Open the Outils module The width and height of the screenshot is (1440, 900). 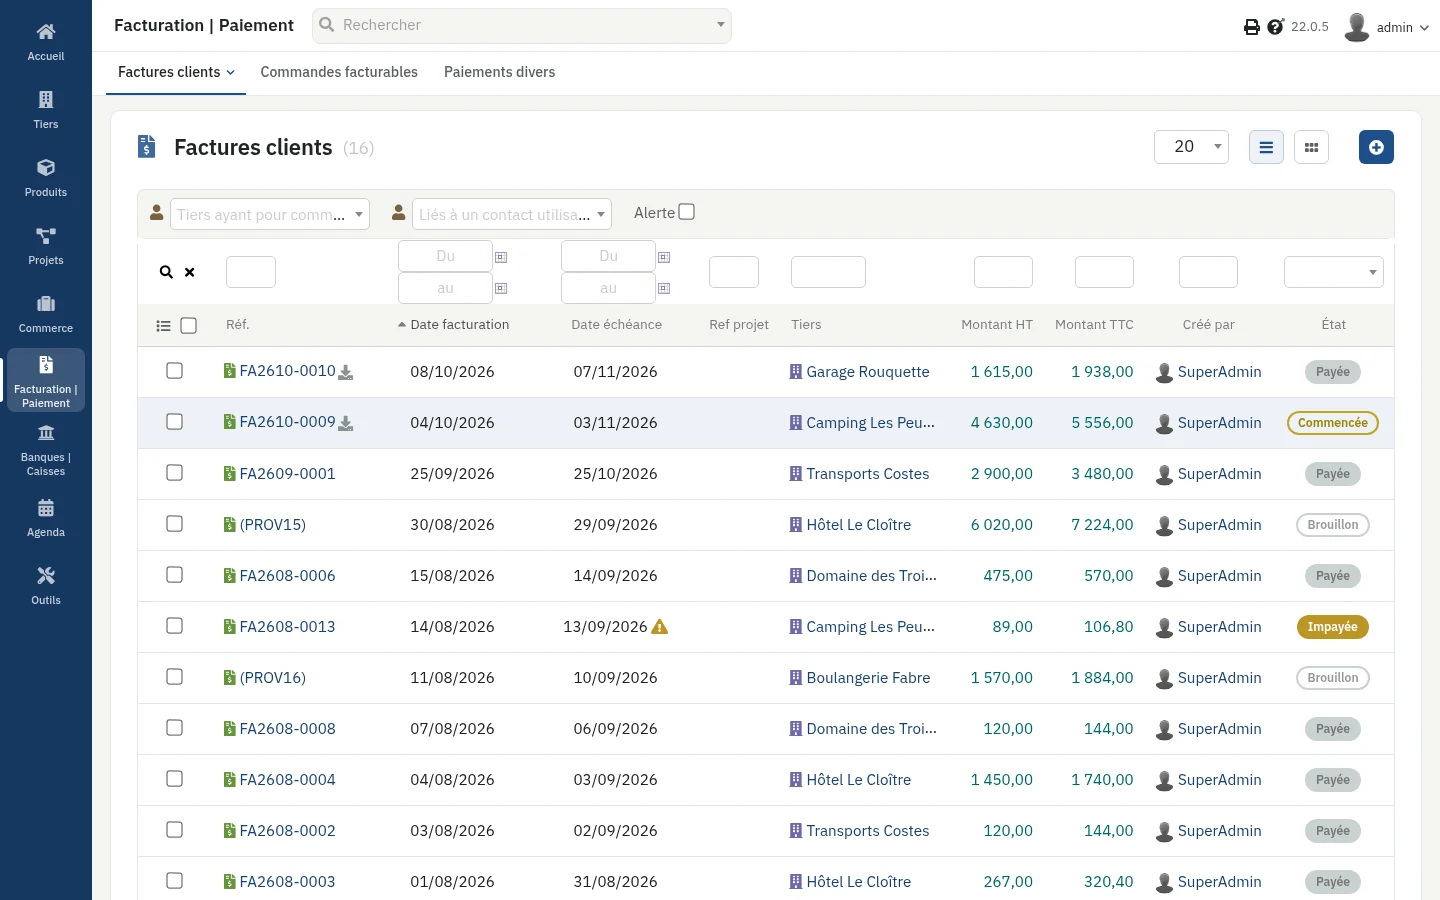coord(46,586)
